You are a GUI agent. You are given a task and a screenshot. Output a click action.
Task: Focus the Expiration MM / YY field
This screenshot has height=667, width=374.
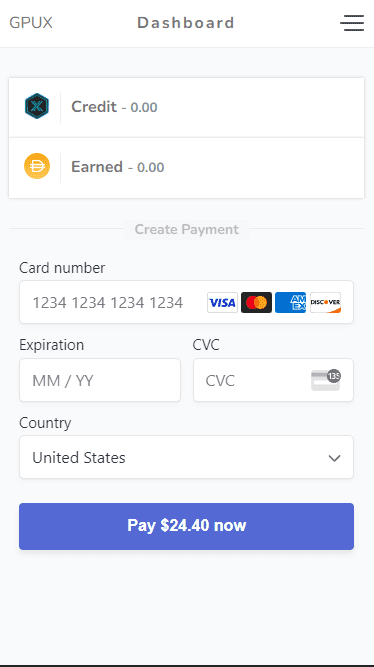(100, 380)
